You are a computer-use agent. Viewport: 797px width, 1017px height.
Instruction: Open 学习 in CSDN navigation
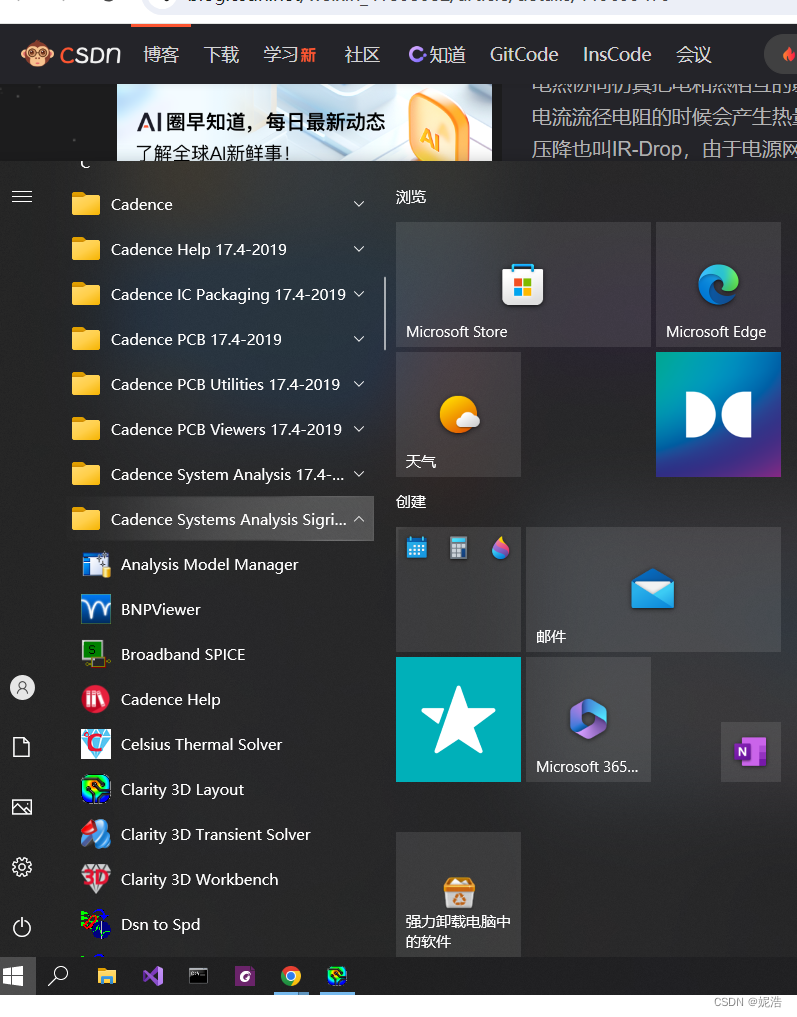point(290,54)
